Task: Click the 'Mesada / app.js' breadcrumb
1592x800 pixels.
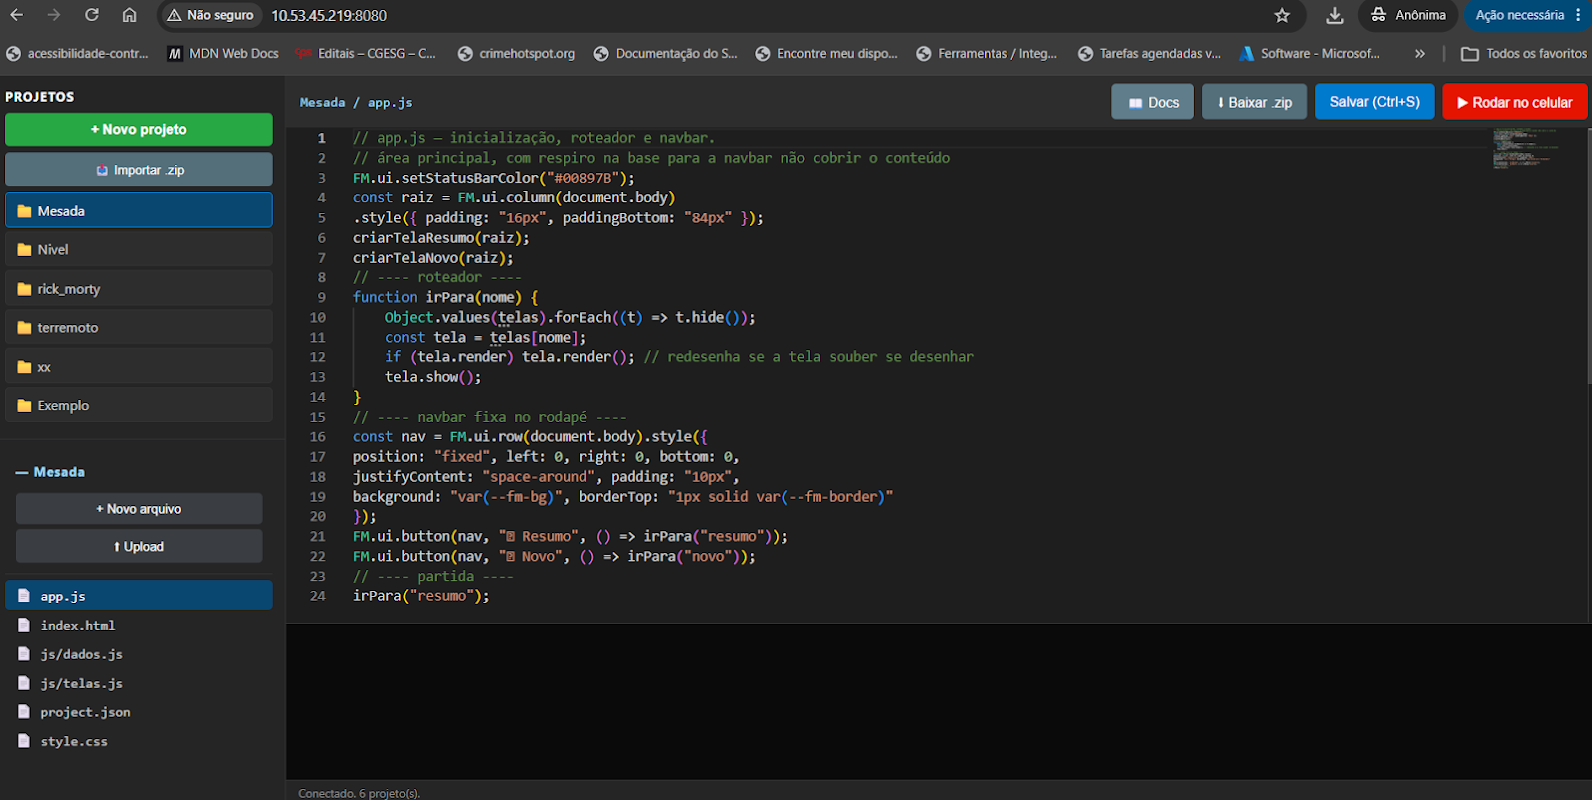Action: tap(356, 102)
